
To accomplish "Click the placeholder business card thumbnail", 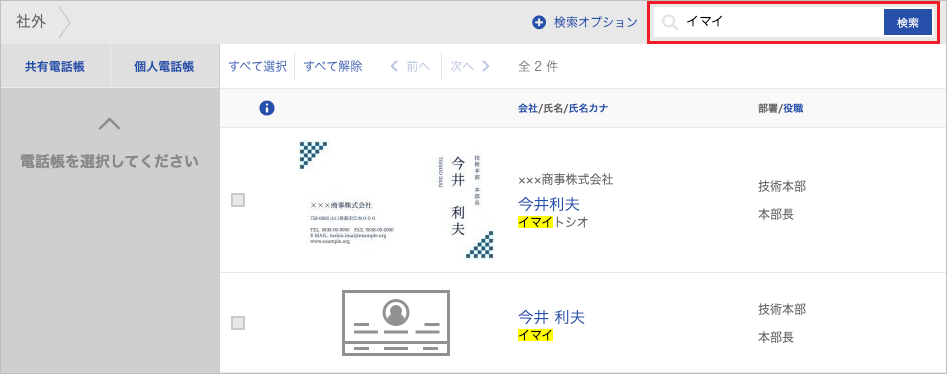I will (396, 323).
